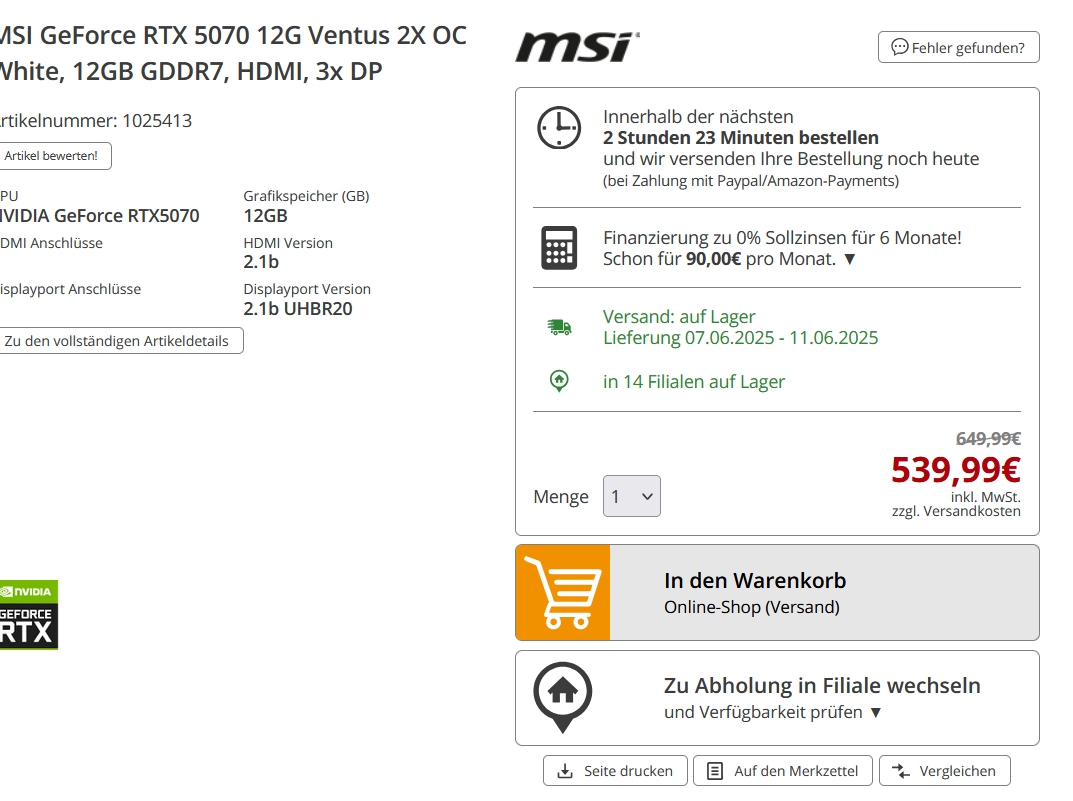This screenshot has height=801, width=1073.
Task: Click the green store location pin icon
Action: (x=559, y=380)
